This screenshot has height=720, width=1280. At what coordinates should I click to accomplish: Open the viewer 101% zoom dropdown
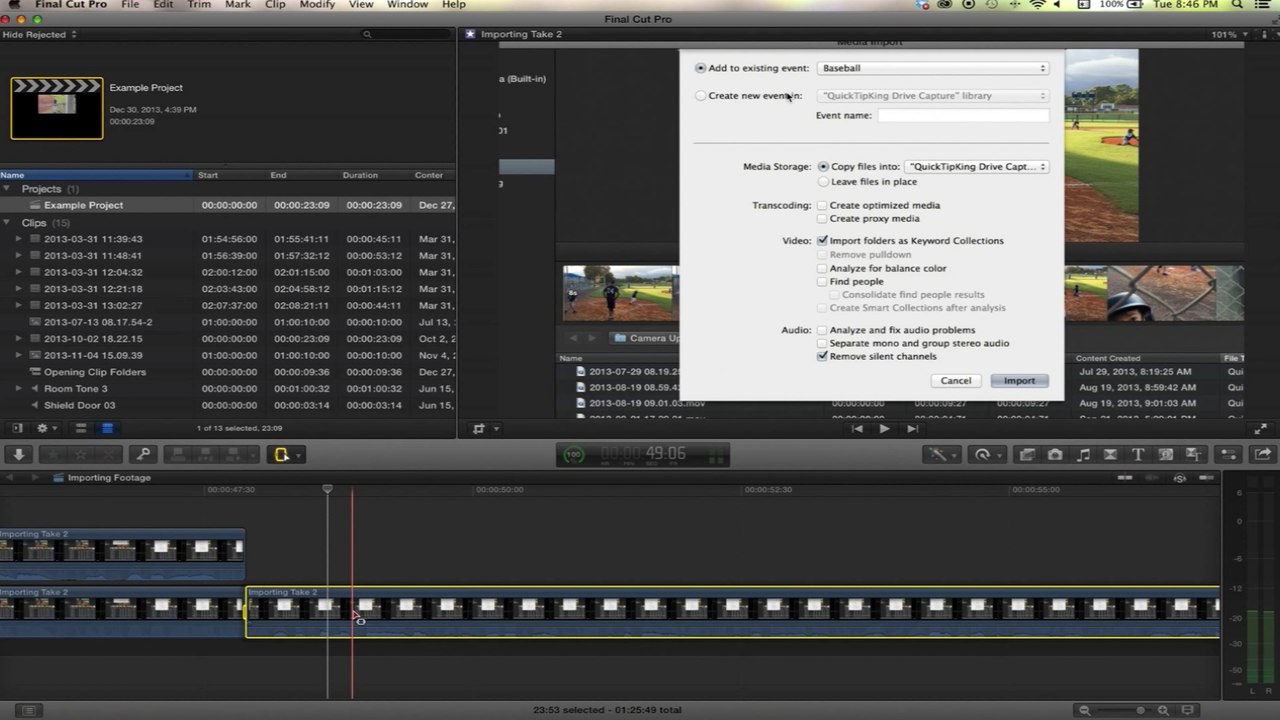click(1228, 35)
